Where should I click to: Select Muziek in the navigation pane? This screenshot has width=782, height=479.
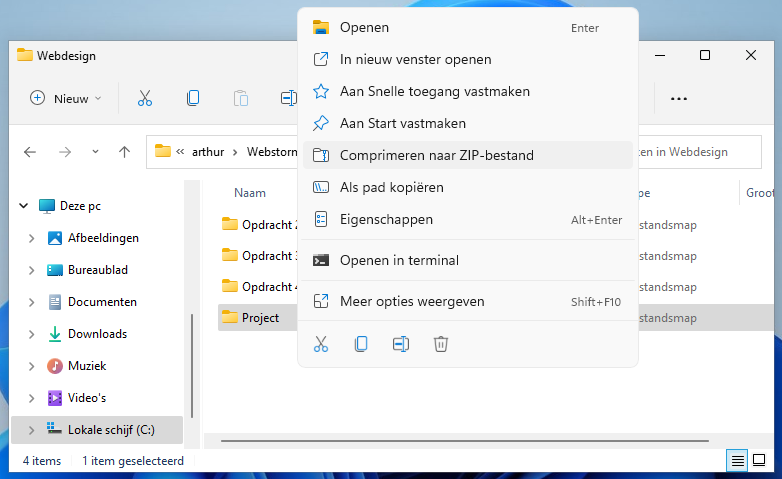(x=87, y=366)
